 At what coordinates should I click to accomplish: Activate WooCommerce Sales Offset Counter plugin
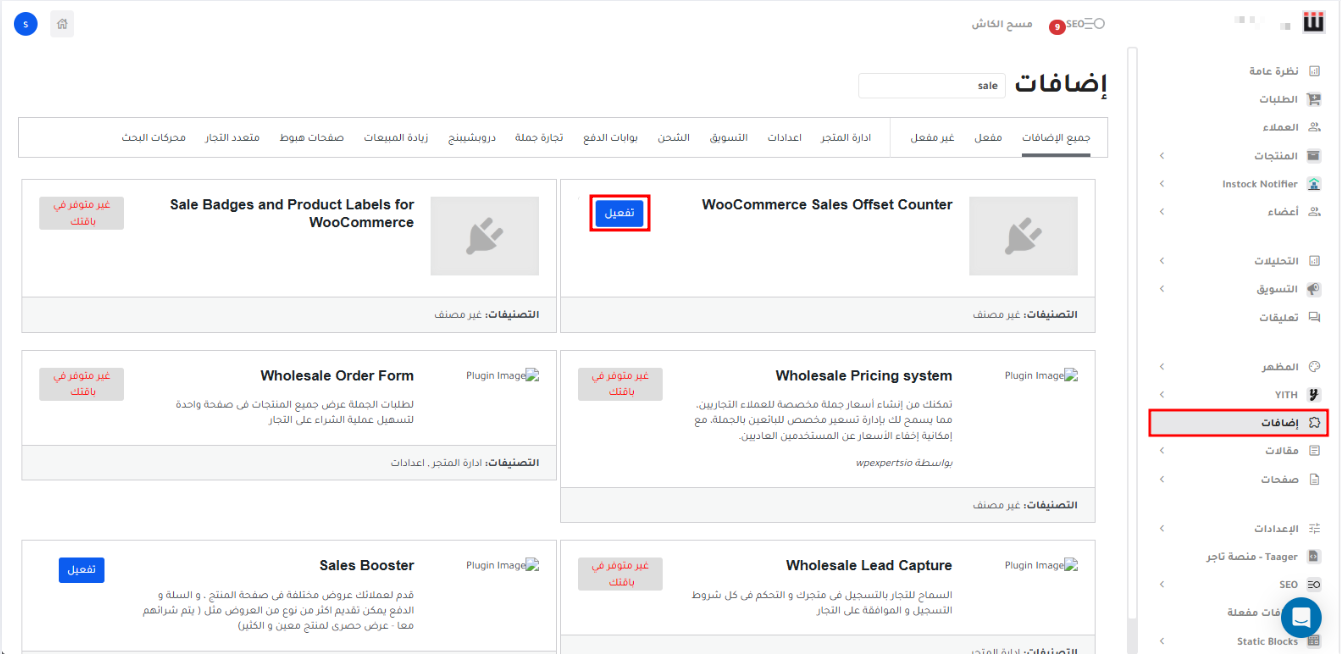pos(619,213)
